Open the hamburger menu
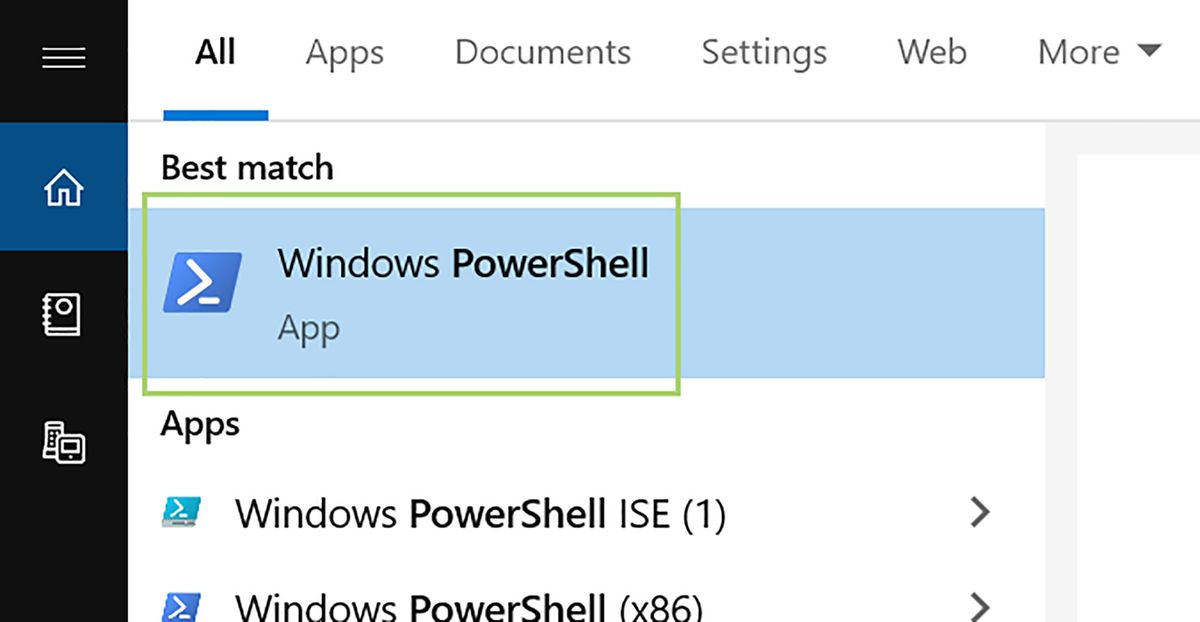Screen dimensions: 1200x622 click(x=63, y=57)
